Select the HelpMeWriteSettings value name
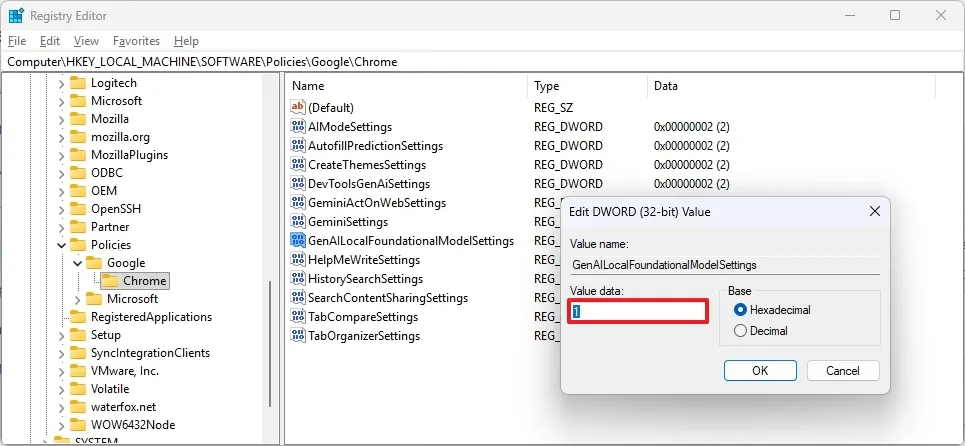Screen dimensions: 965x446 [x=364, y=260]
